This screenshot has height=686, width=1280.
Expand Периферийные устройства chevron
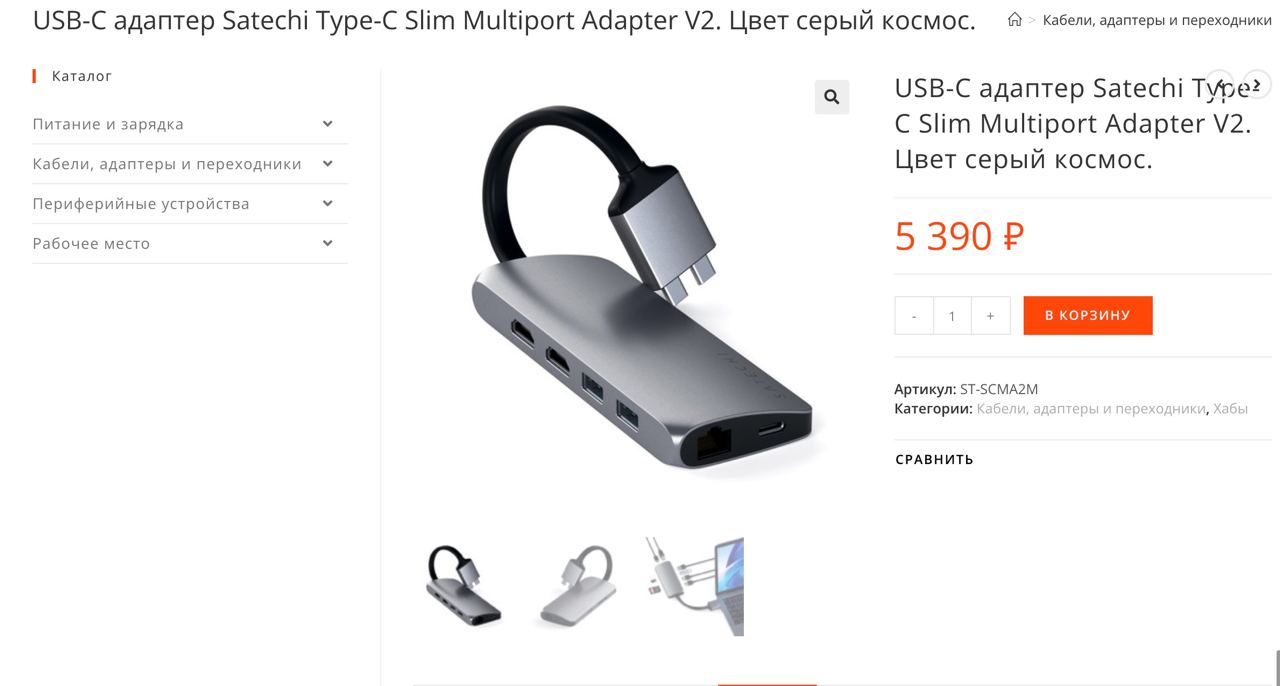pos(327,203)
